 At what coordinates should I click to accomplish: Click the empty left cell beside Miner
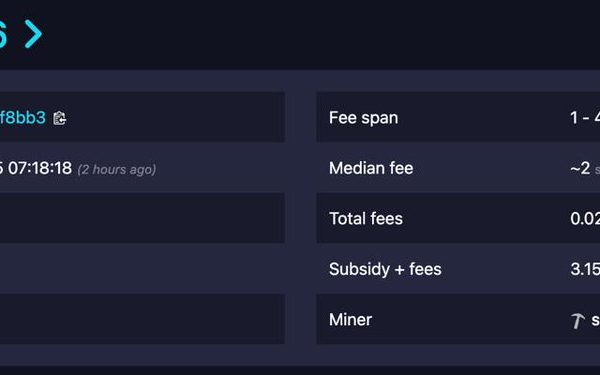142,319
